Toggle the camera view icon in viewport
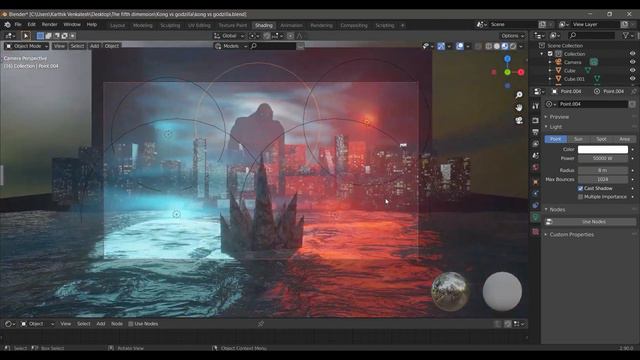Image resolution: width=640 pixels, height=360 pixels. tap(519, 120)
